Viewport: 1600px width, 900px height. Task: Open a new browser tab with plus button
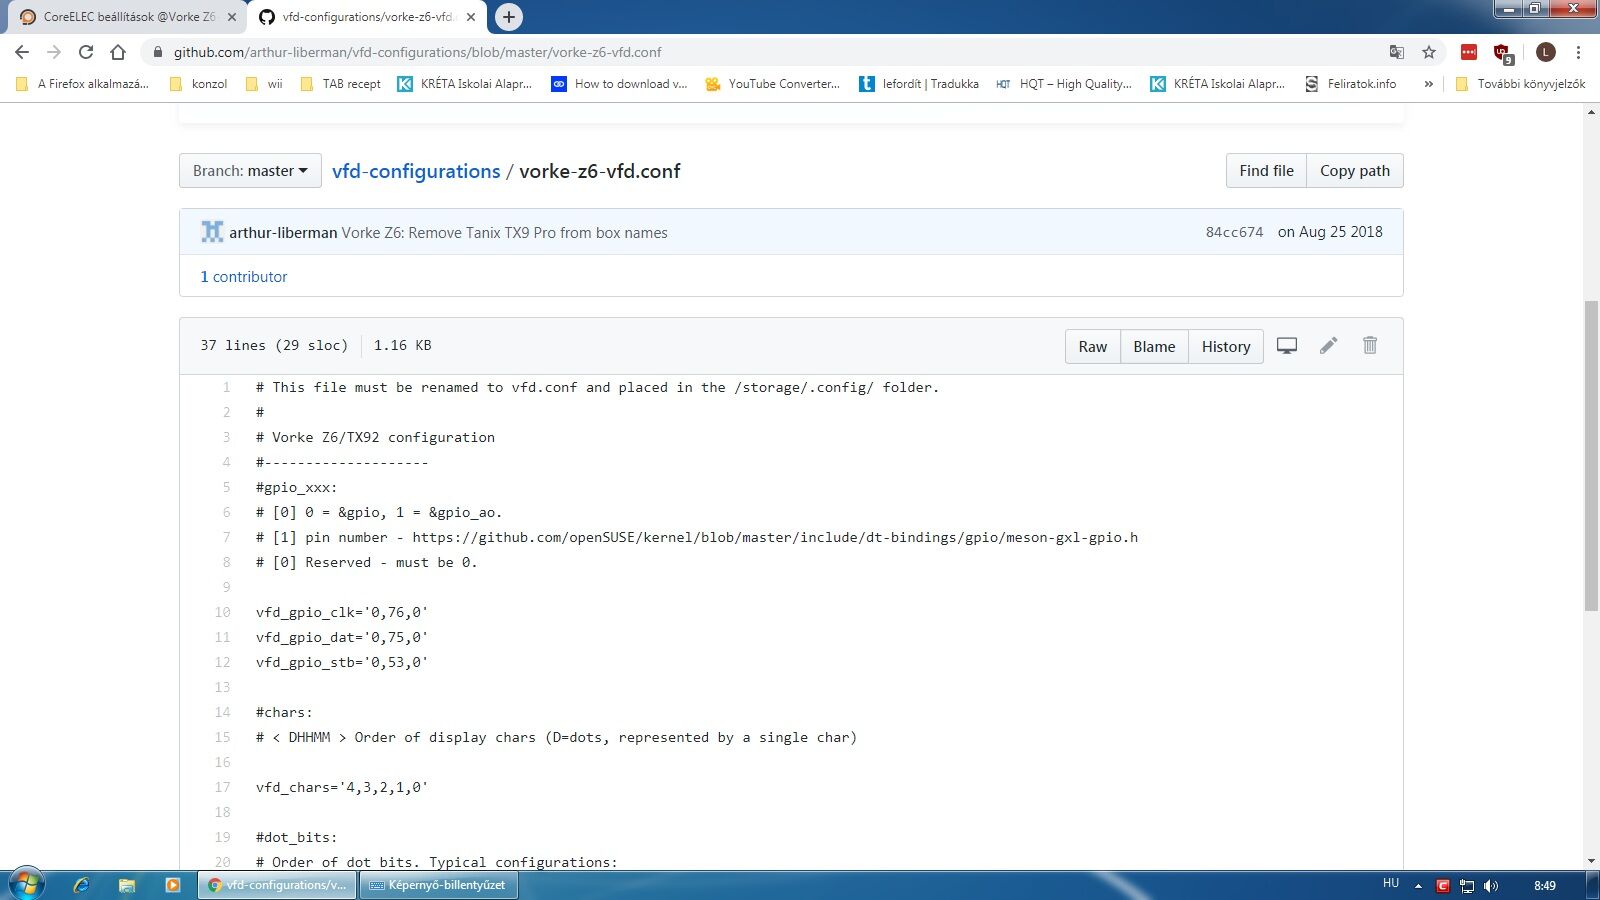[x=509, y=17]
